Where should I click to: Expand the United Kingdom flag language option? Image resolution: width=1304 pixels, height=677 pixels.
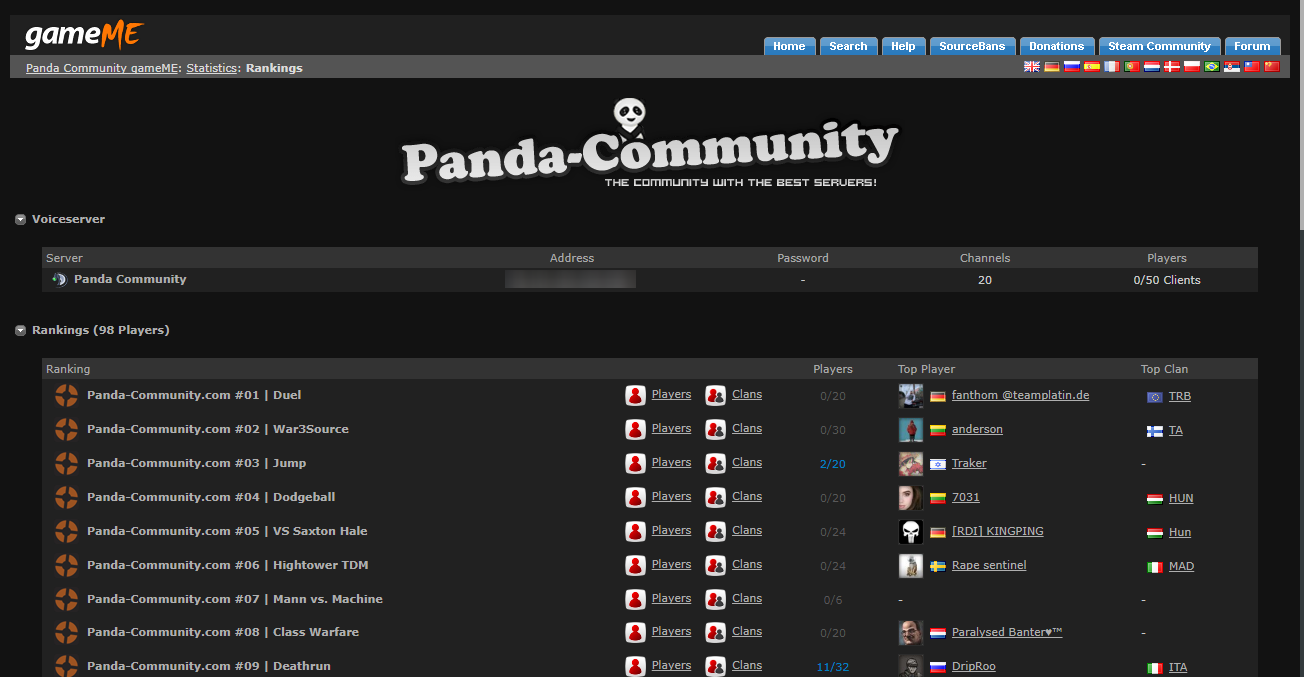click(x=1031, y=66)
